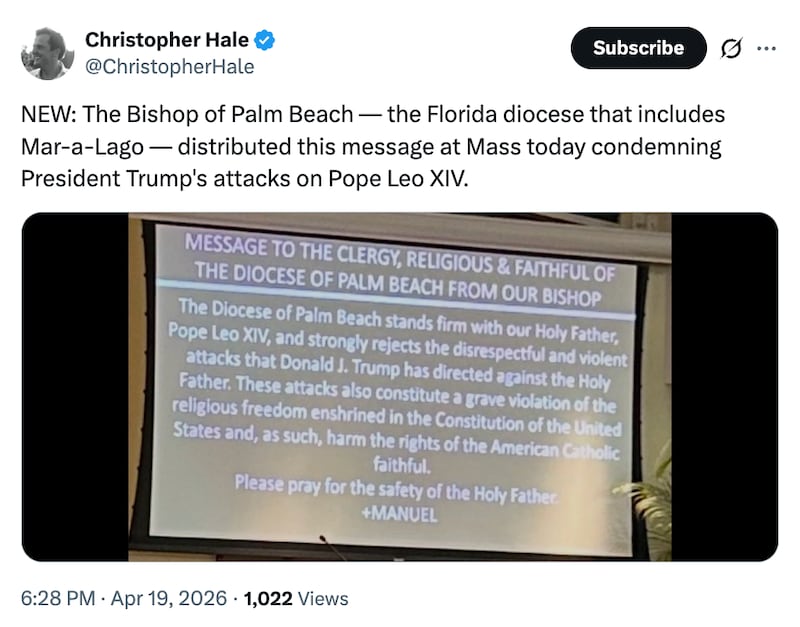The width and height of the screenshot is (800, 627).
Task: Click the Subscribe button
Action: (x=637, y=46)
